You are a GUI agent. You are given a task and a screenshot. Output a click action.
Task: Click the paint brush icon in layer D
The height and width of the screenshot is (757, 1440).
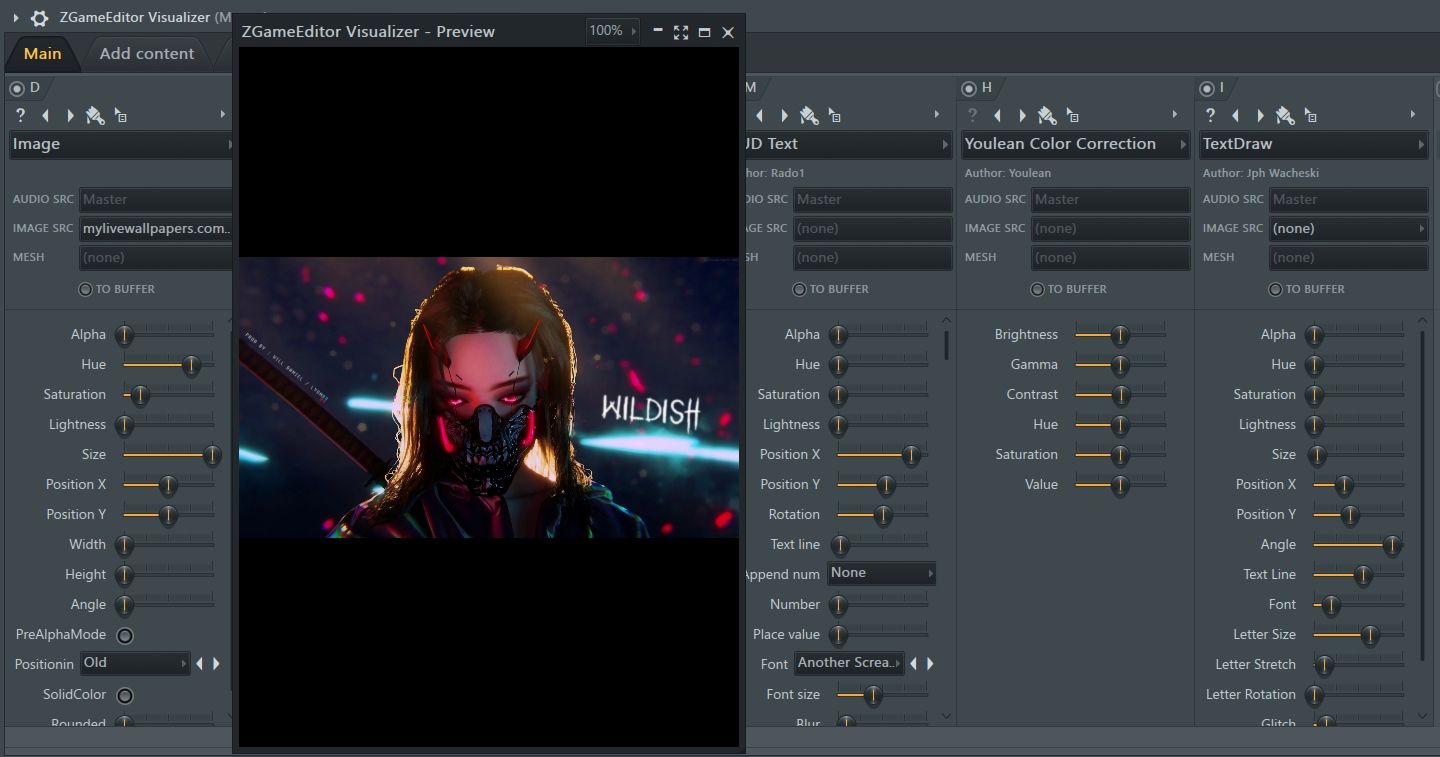[95, 116]
